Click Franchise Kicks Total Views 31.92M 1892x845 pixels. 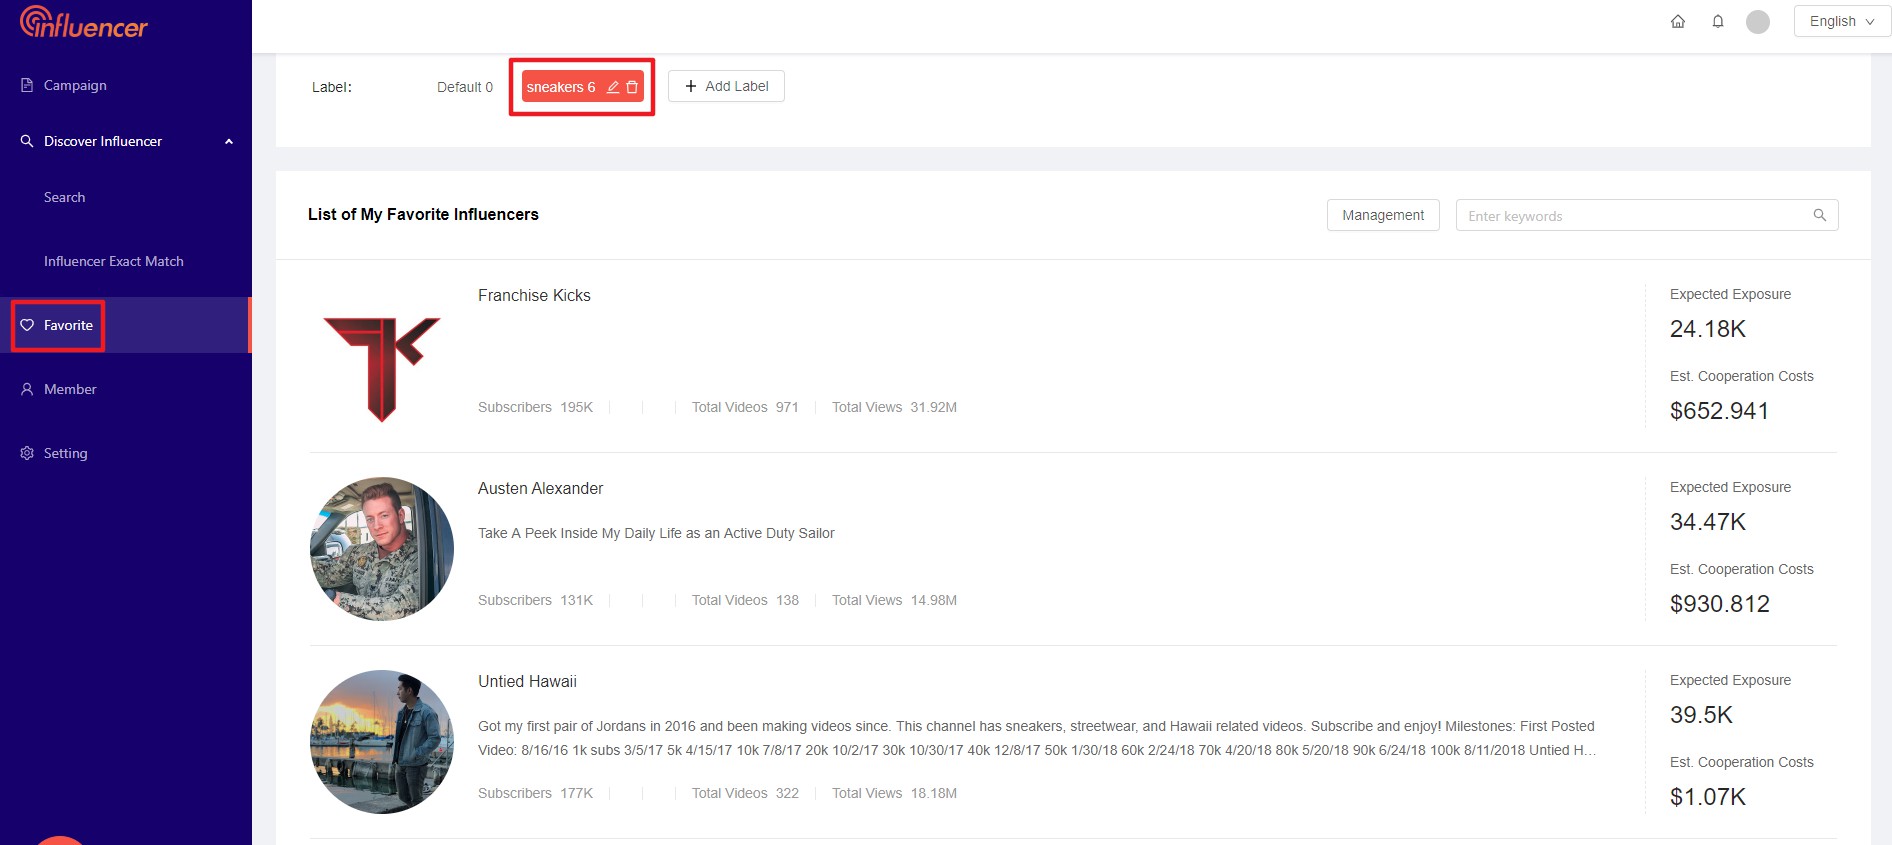(x=894, y=407)
